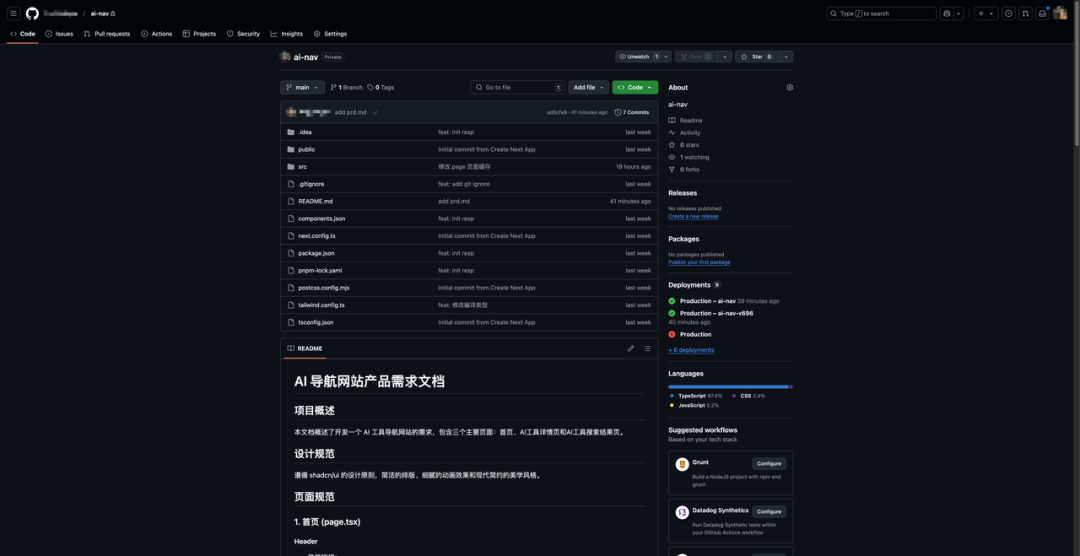
Task: Open the next.config.ts file
Action: [317, 236]
